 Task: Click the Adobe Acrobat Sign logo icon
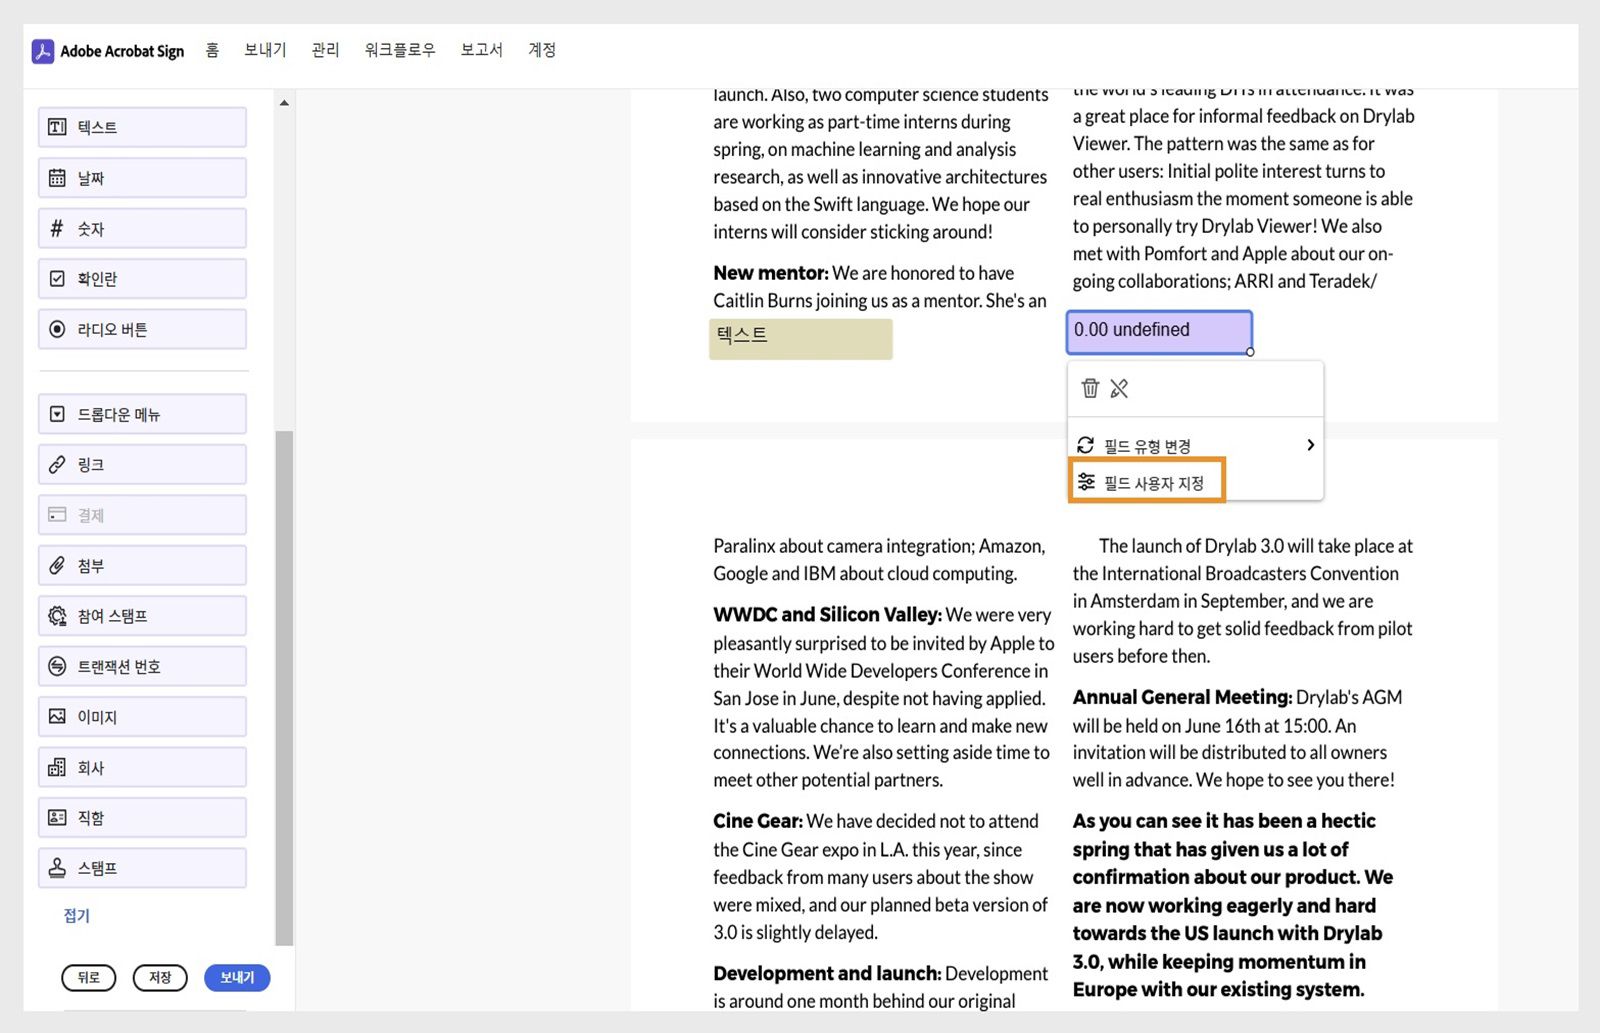(x=43, y=51)
